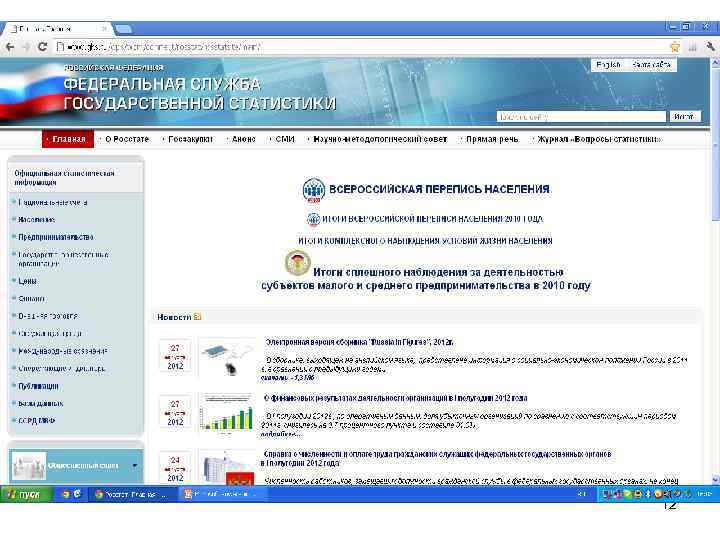Select the Главная menu tab
Image resolution: width=720 pixels, height=540 pixels.
[68, 139]
